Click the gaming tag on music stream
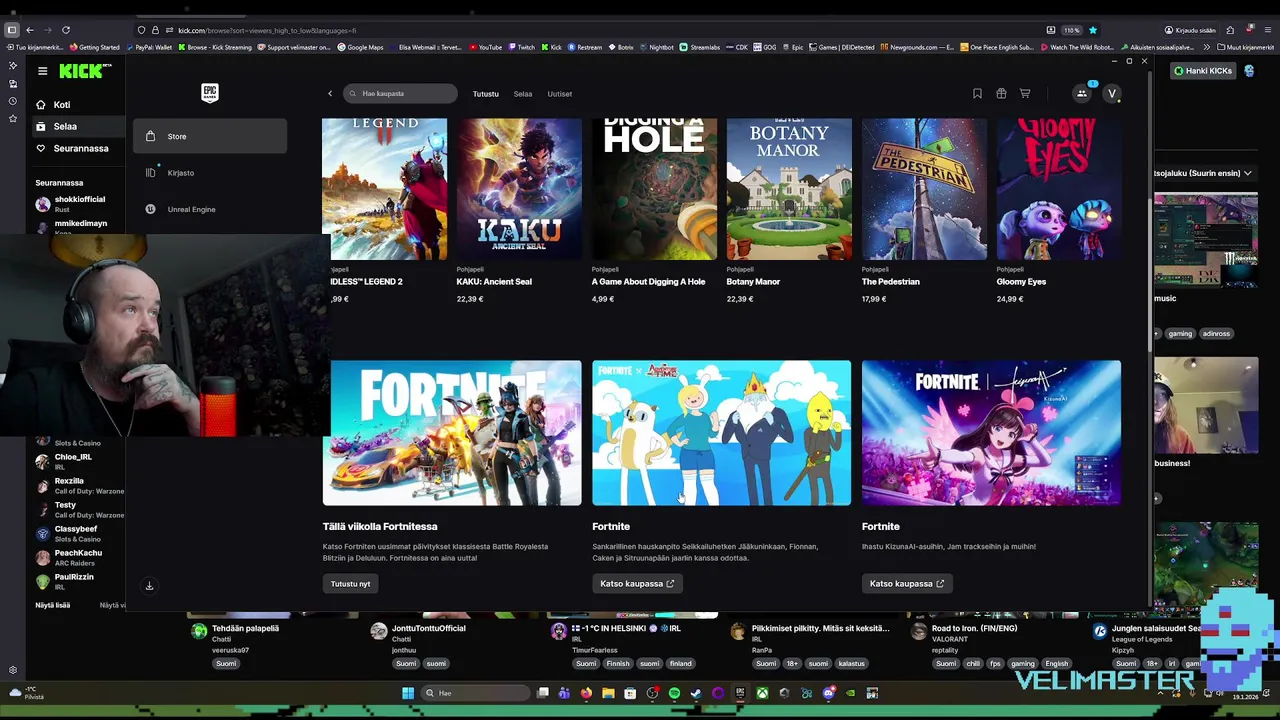This screenshot has height=720, width=1280. [1180, 334]
